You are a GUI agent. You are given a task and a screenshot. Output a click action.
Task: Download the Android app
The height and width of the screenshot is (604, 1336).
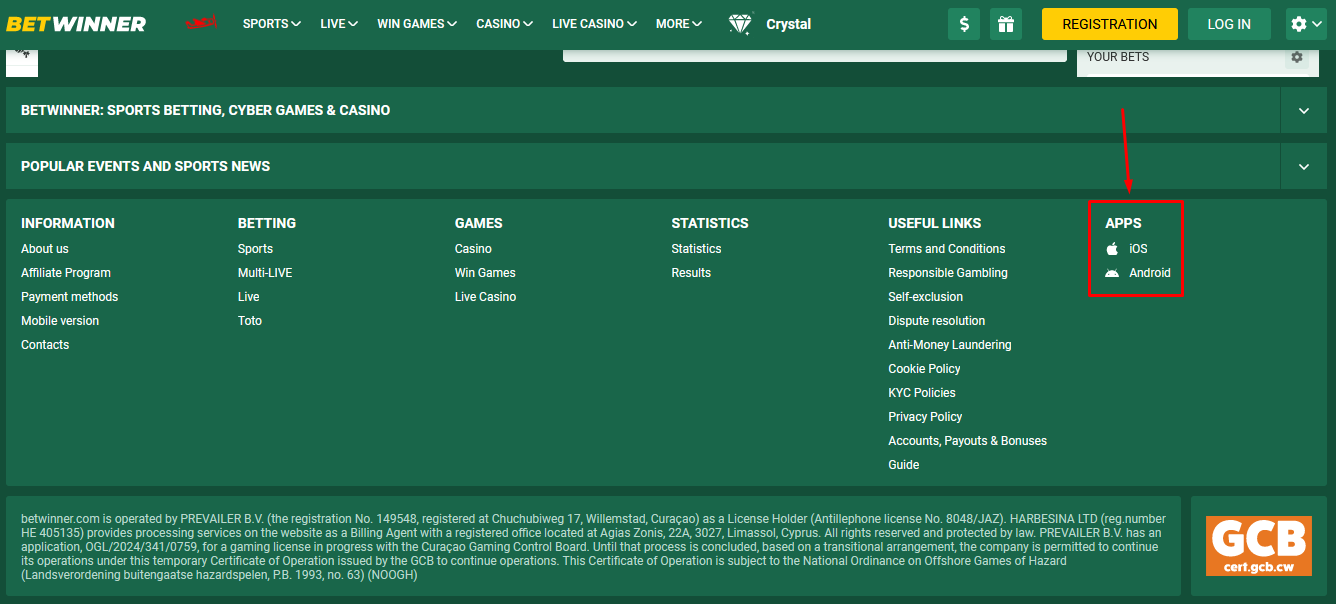[1150, 273]
